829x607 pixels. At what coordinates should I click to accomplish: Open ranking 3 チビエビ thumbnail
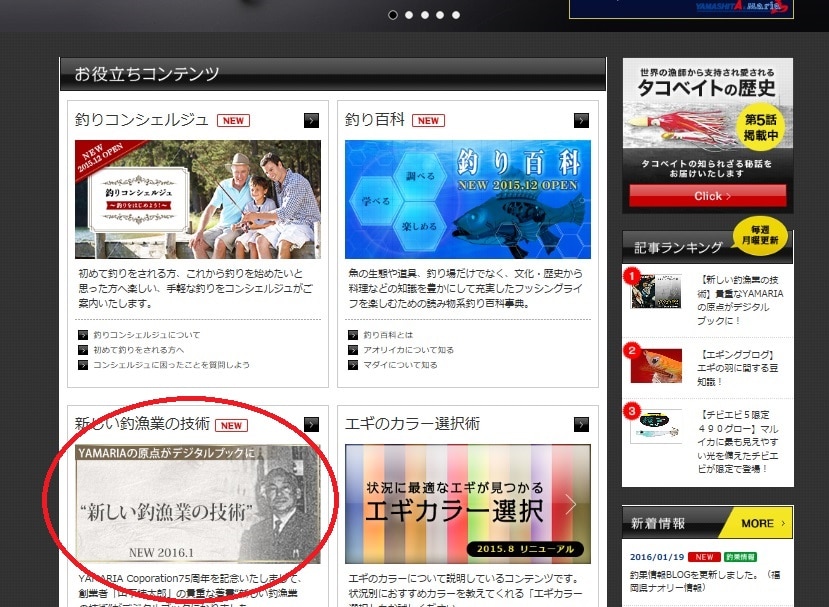coord(656,426)
